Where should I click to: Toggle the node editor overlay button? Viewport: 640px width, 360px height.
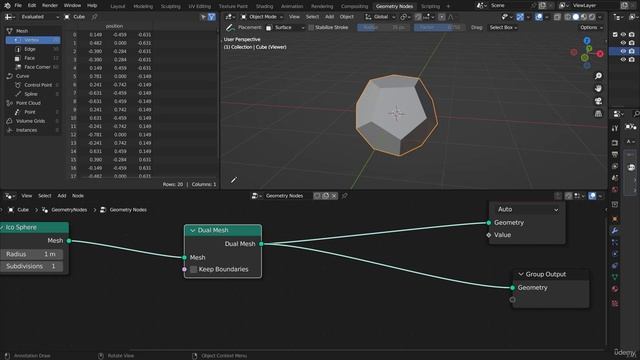pyautogui.click(x=592, y=196)
